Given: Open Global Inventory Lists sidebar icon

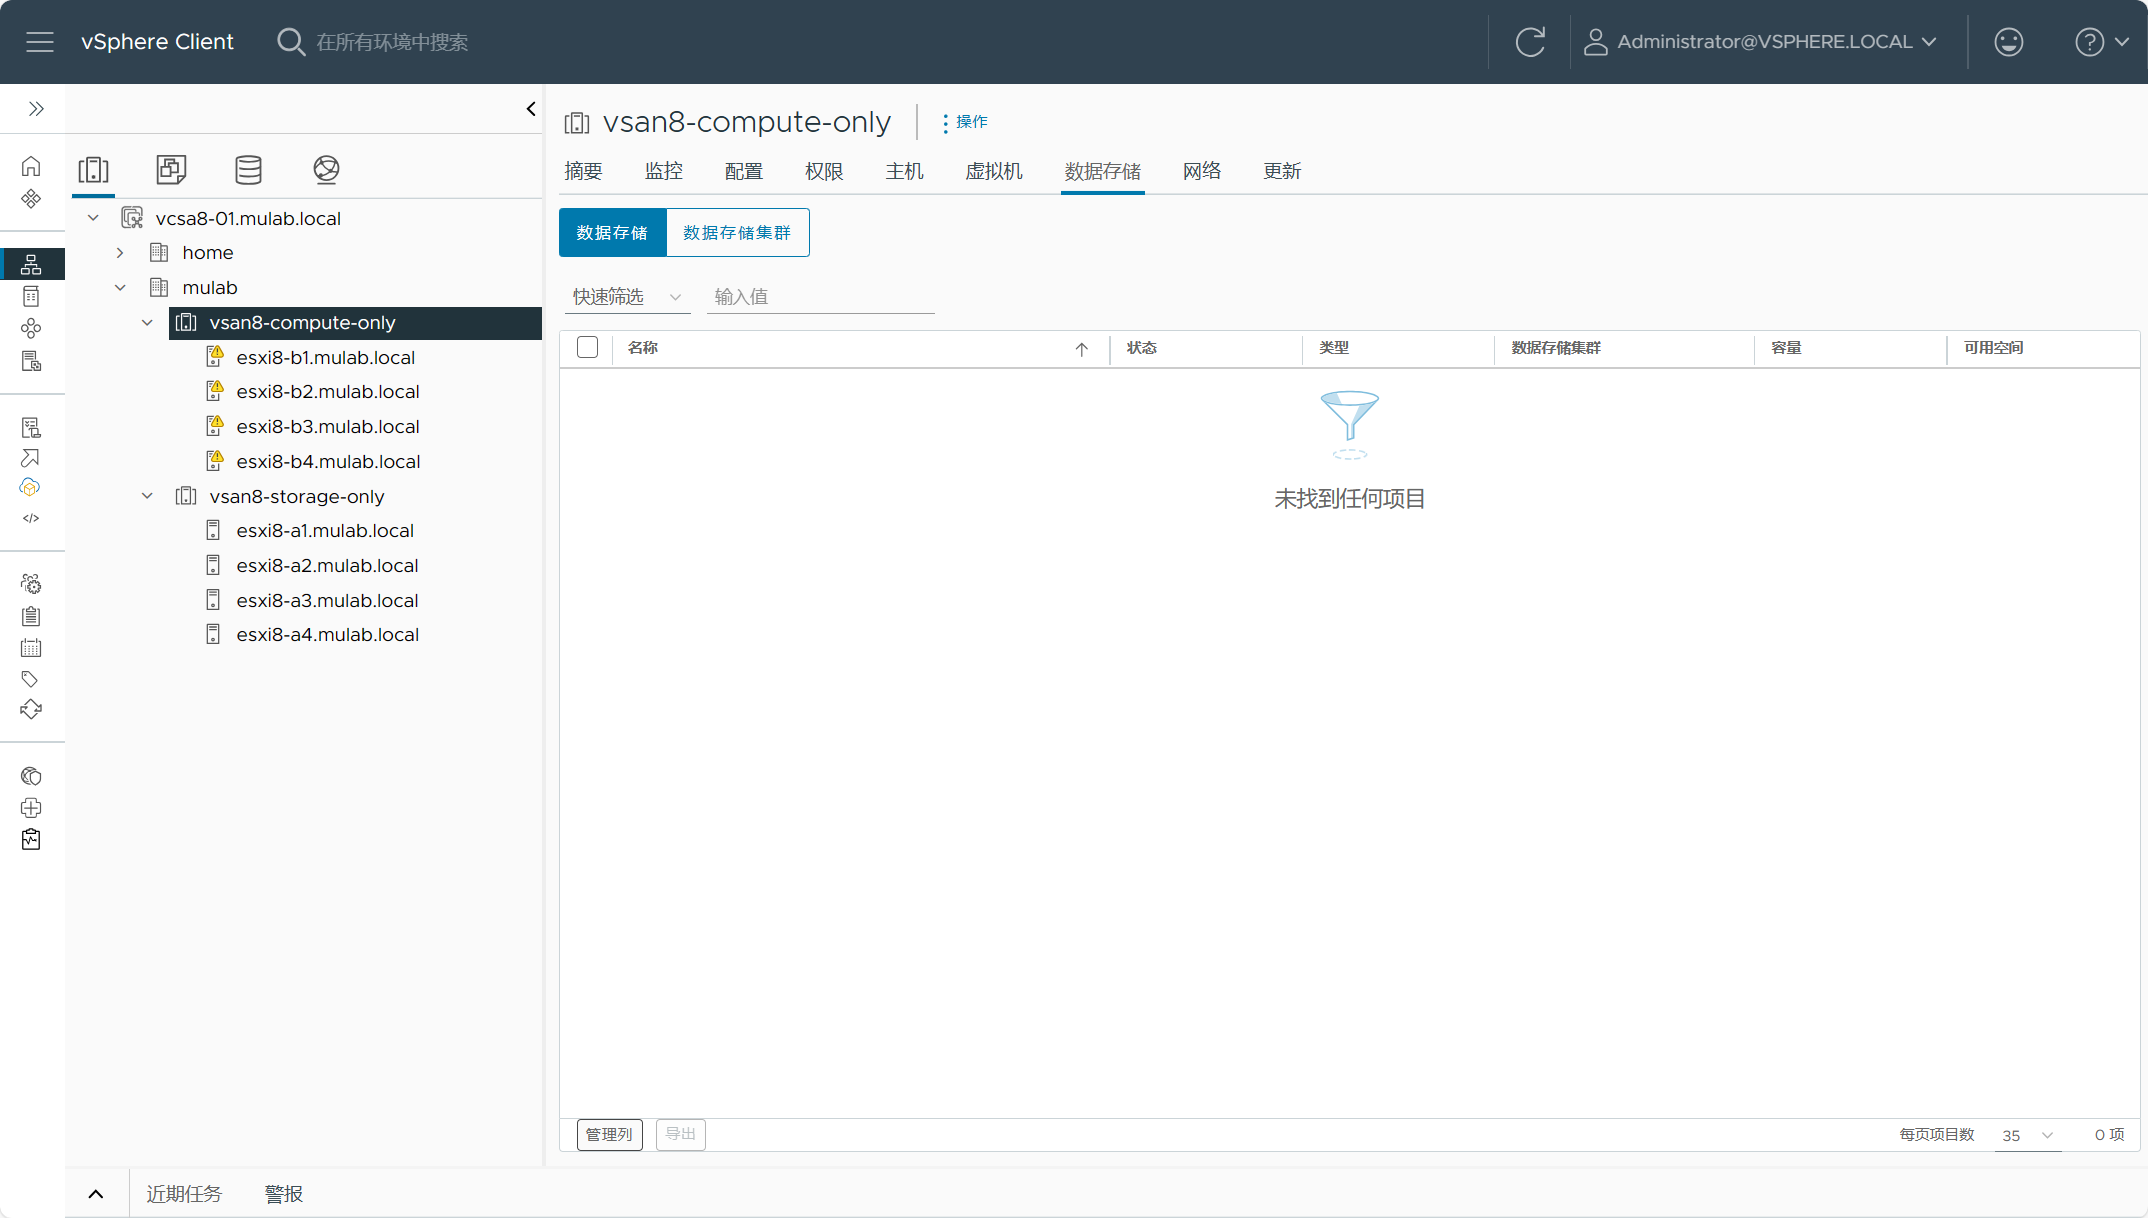Looking at the screenshot, I should [x=31, y=361].
